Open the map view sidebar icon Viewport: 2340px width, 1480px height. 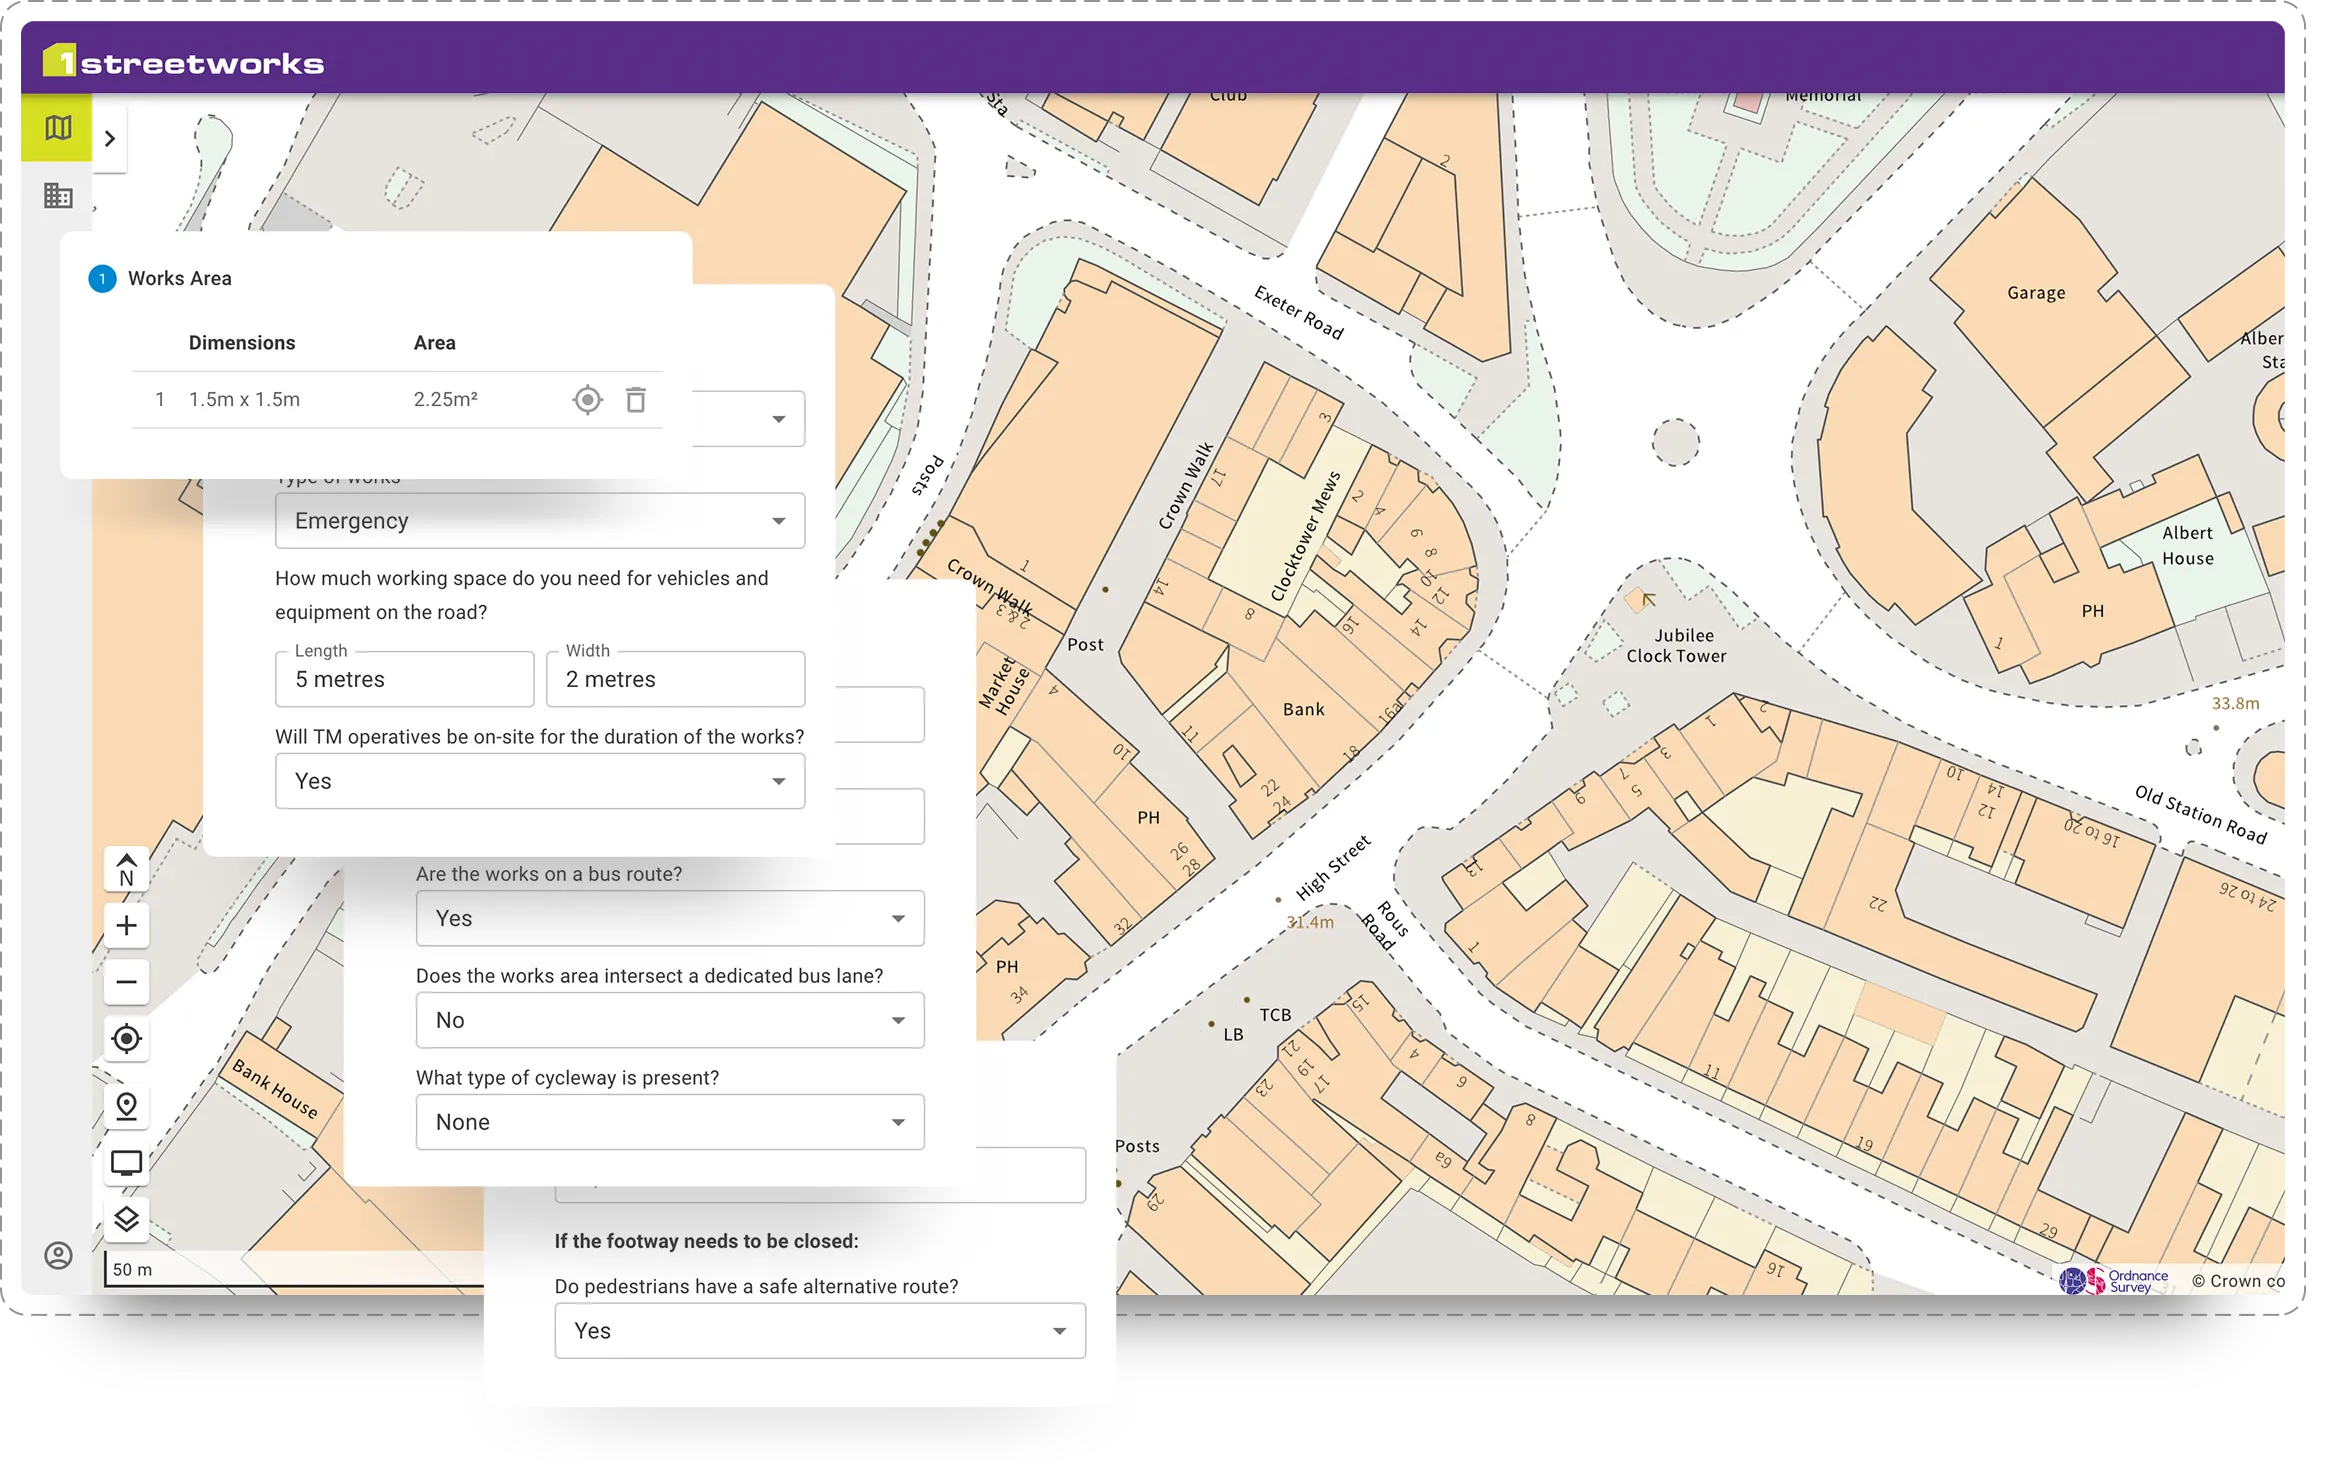click(57, 127)
